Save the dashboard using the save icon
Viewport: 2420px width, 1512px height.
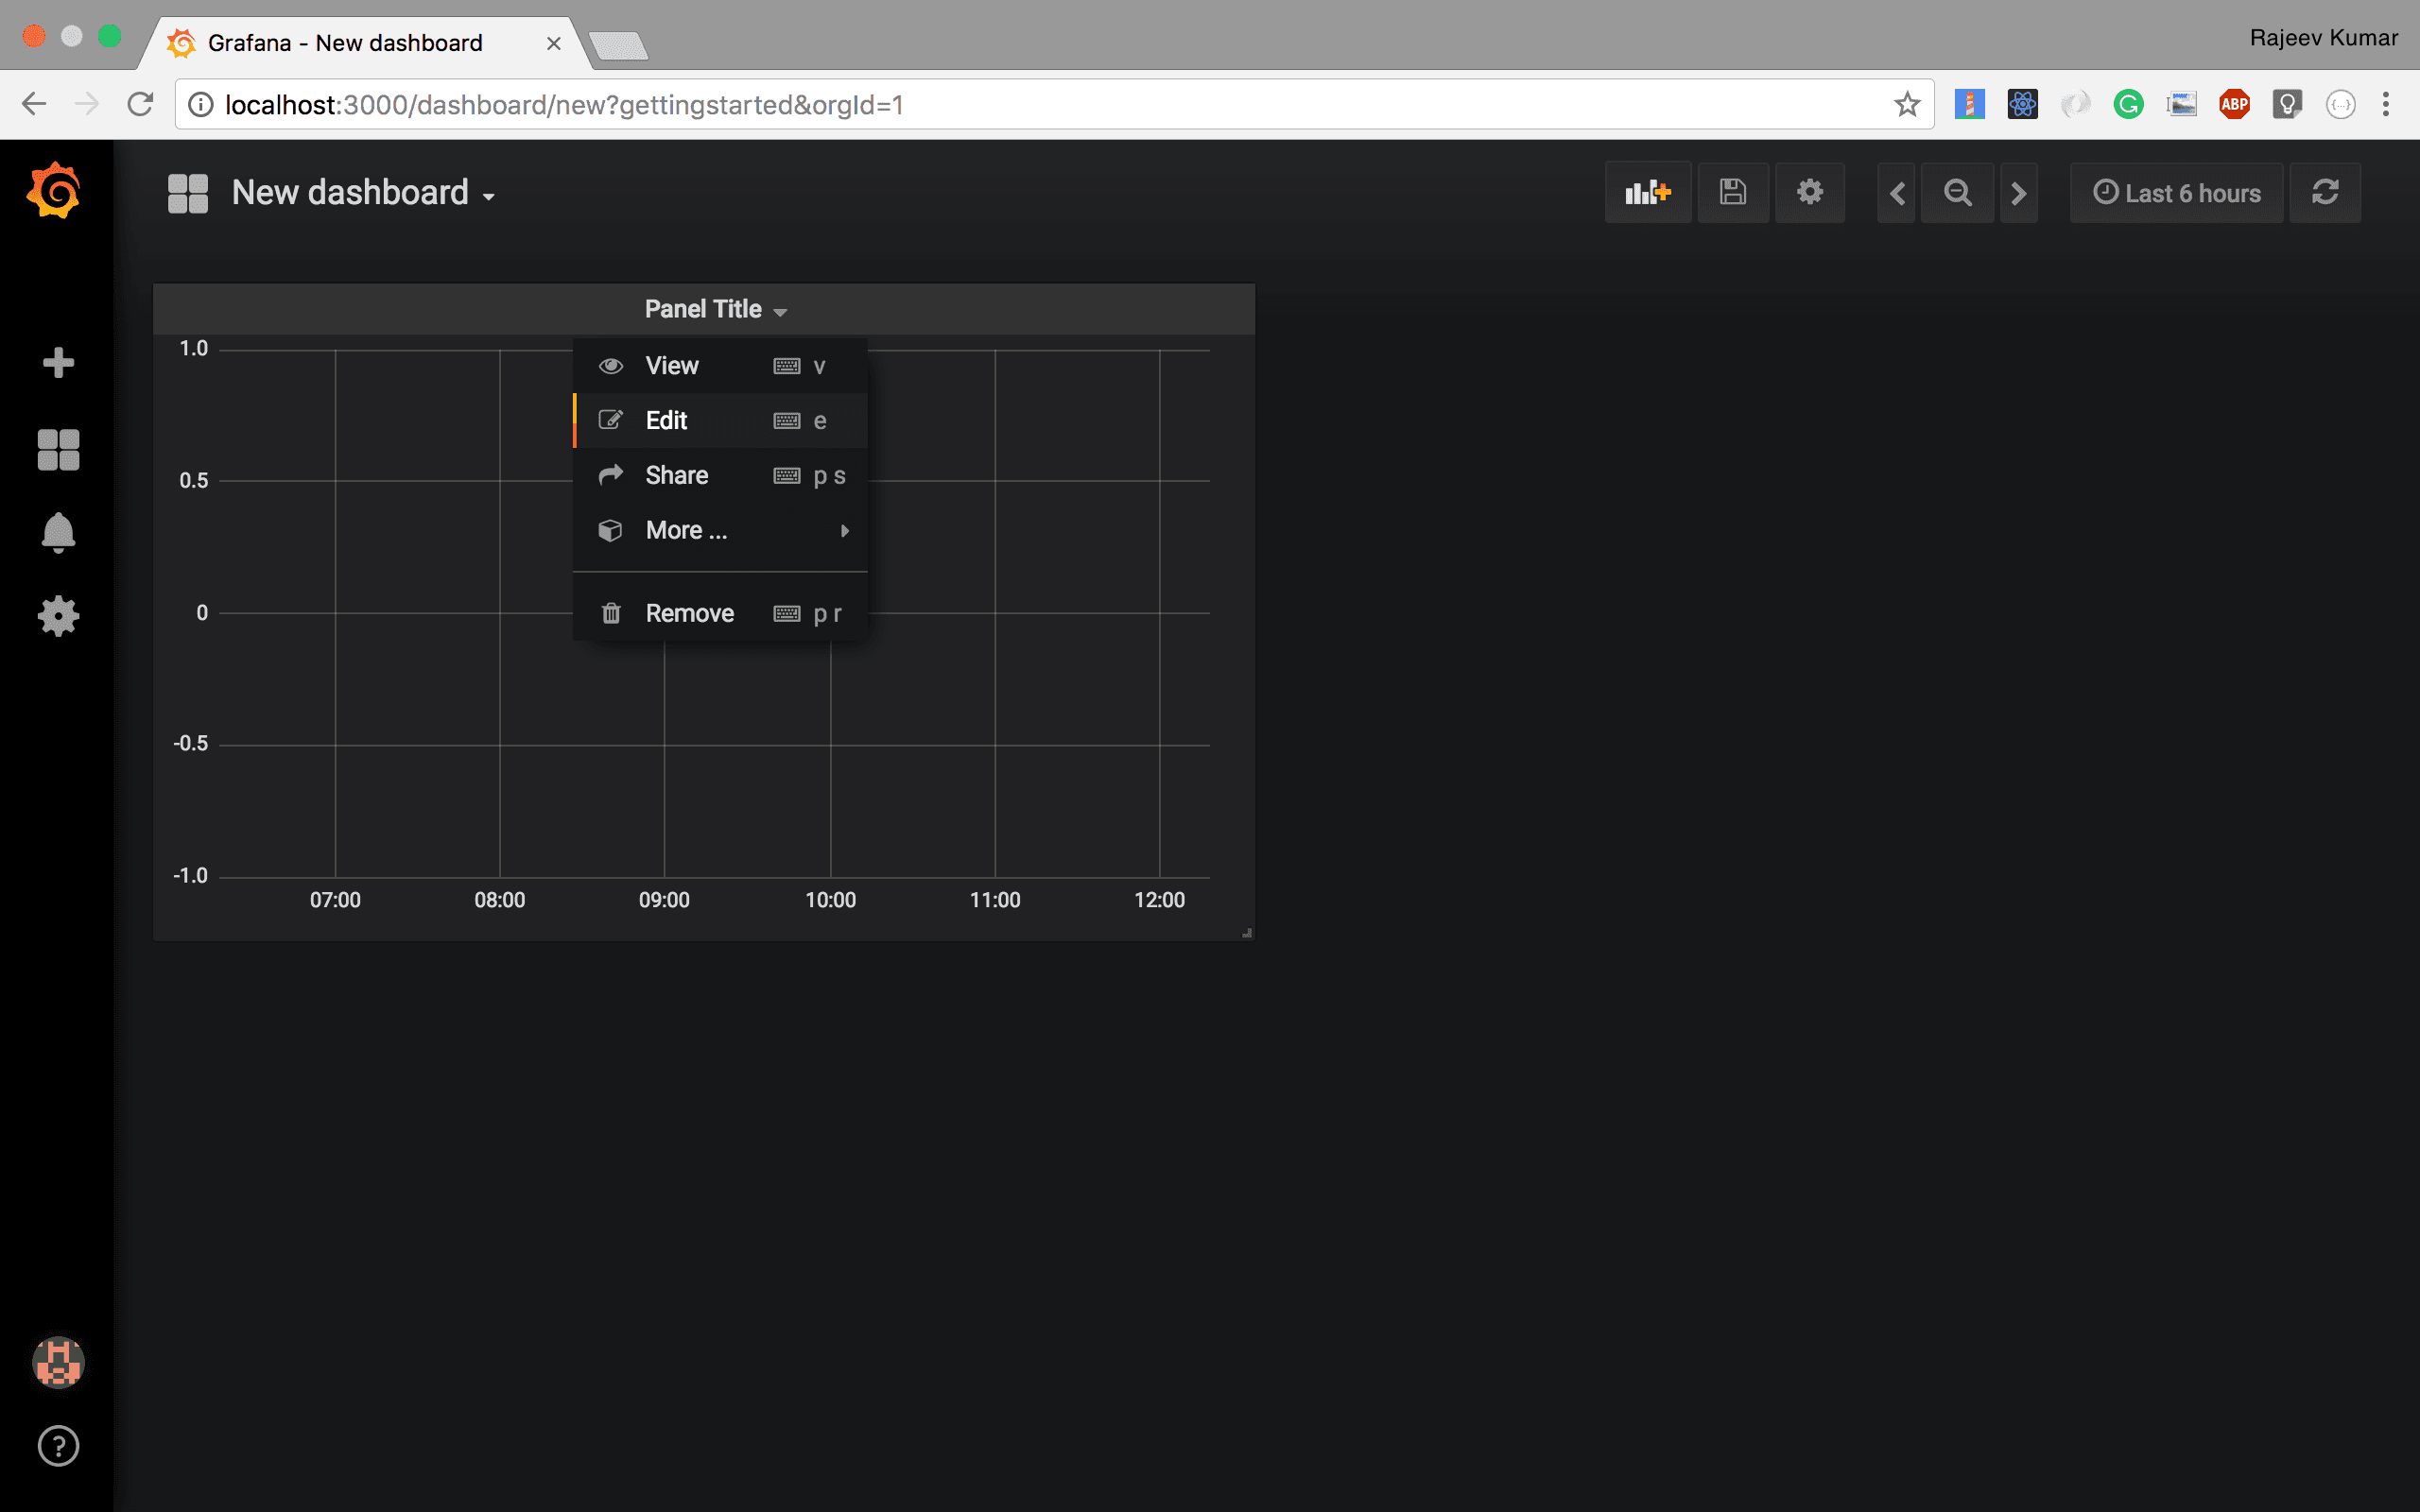[x=1733, y=192]
